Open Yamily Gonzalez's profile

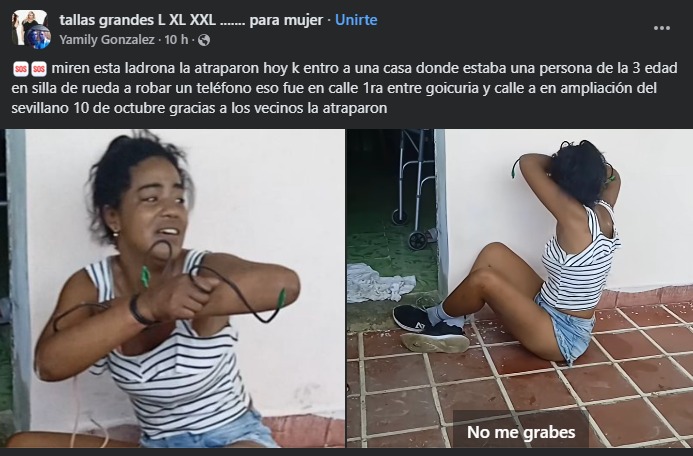point(107,40)
